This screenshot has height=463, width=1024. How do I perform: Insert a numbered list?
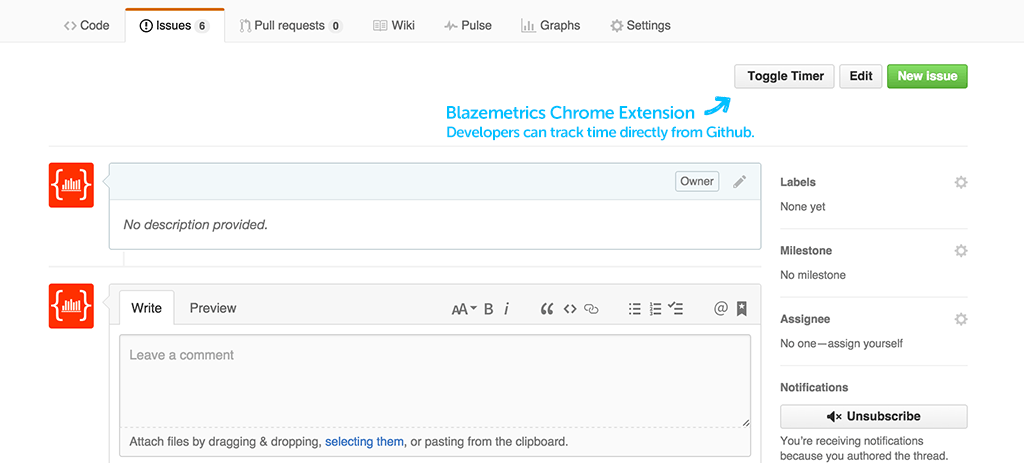click(x=656, y=309)
